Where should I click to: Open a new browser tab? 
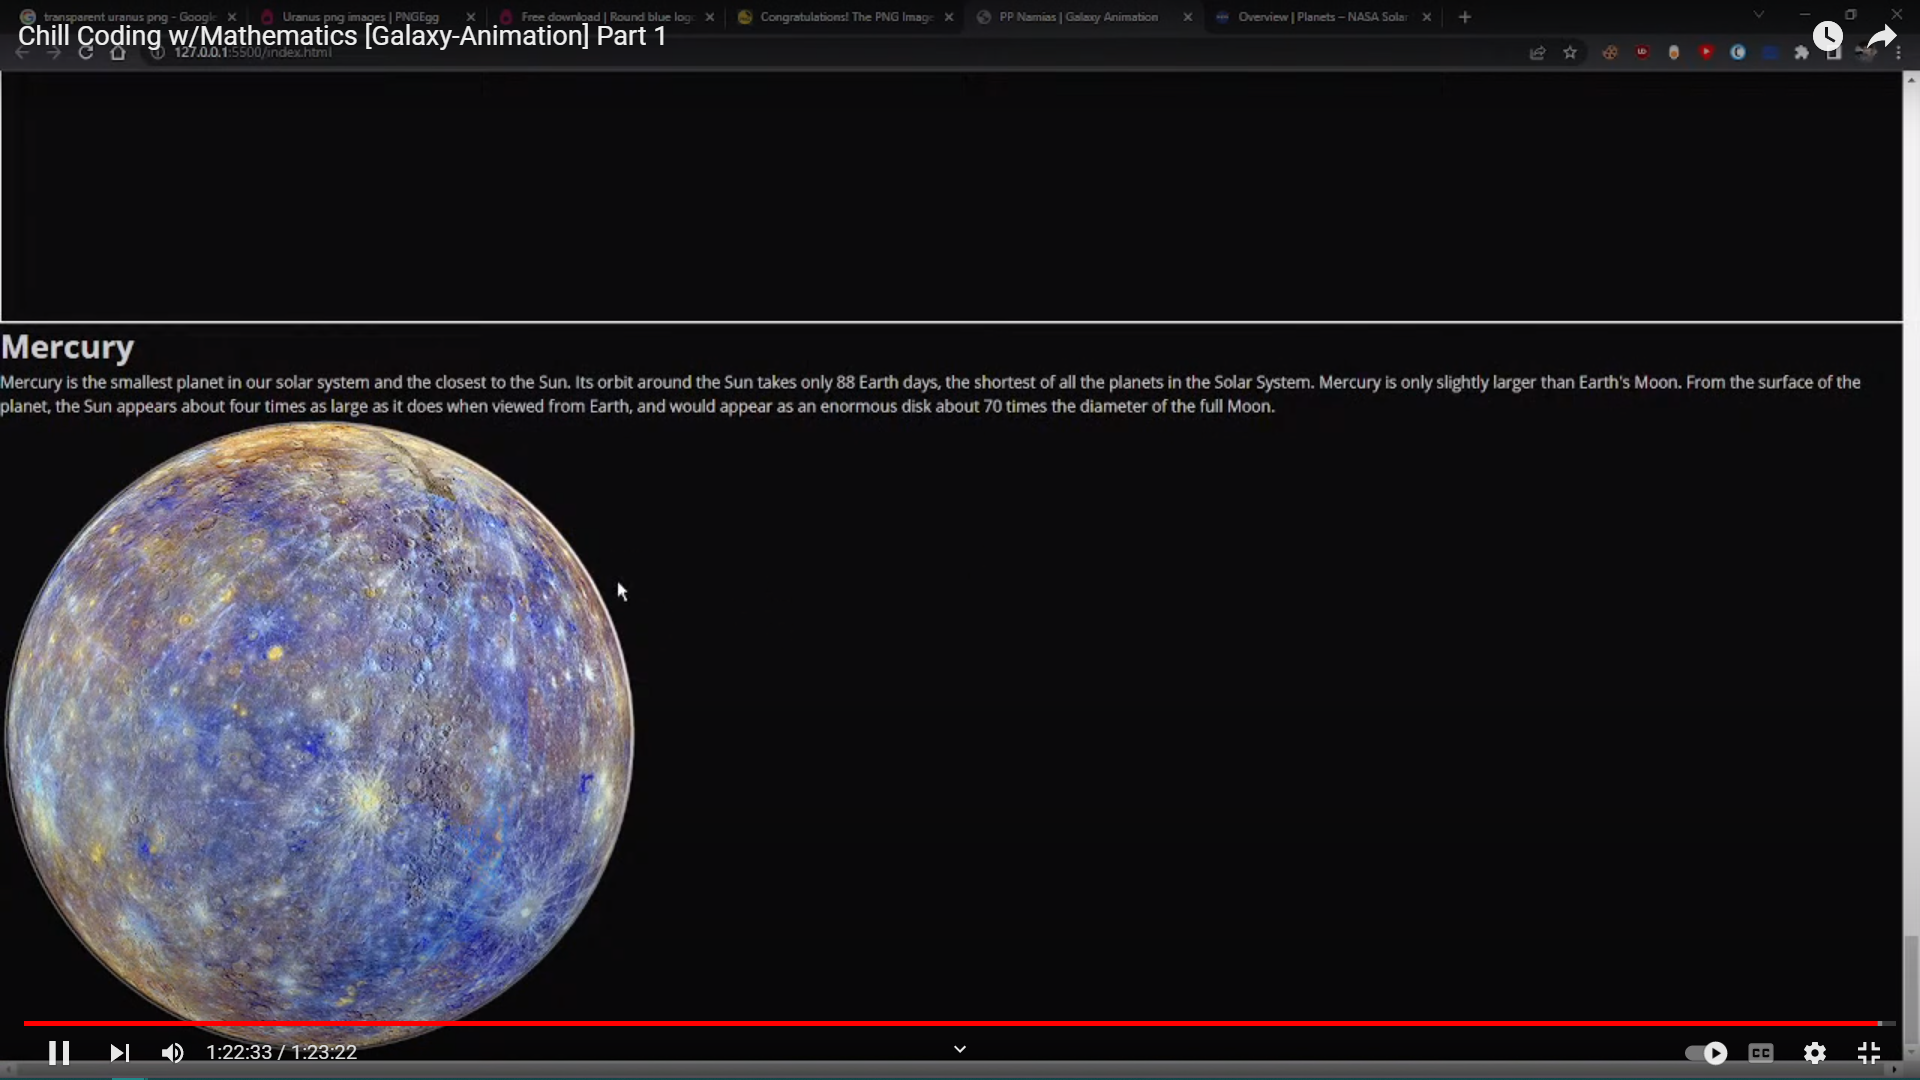click(1465, 17)
